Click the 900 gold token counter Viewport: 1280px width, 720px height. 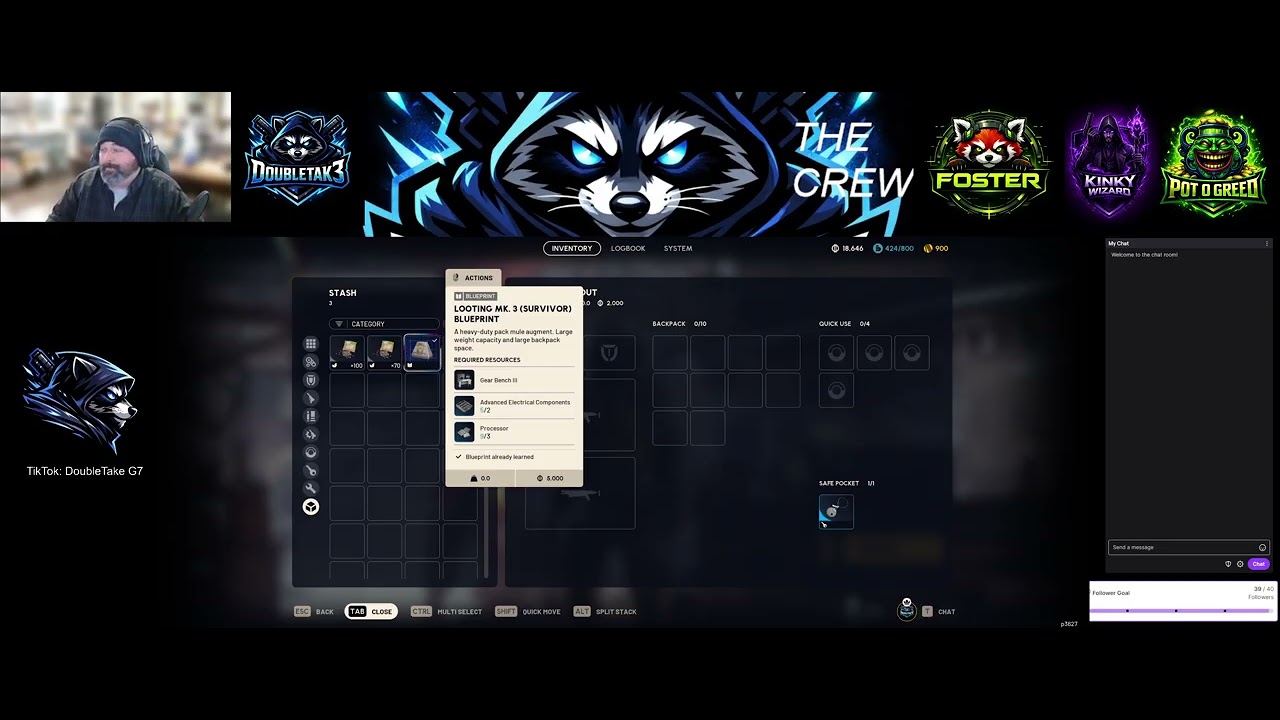936,248
